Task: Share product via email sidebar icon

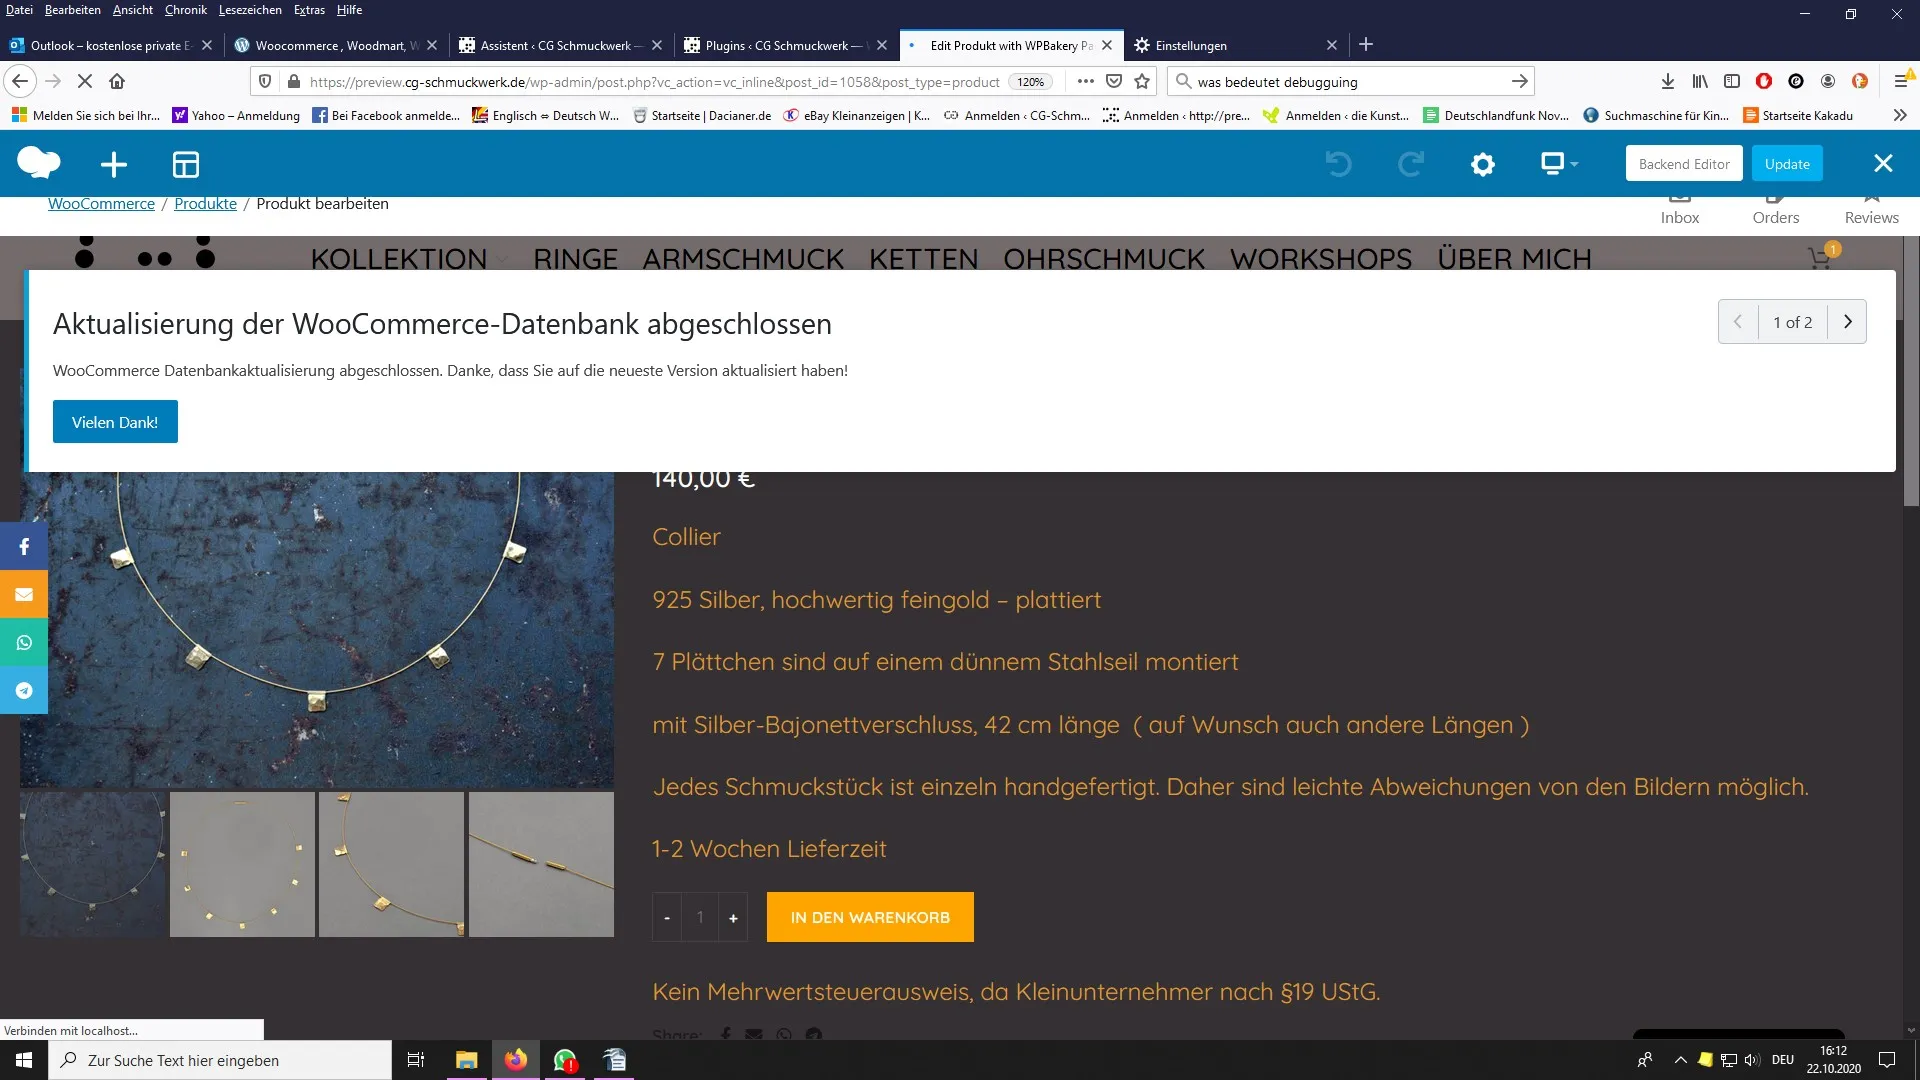Action: (x=24, y=595)
